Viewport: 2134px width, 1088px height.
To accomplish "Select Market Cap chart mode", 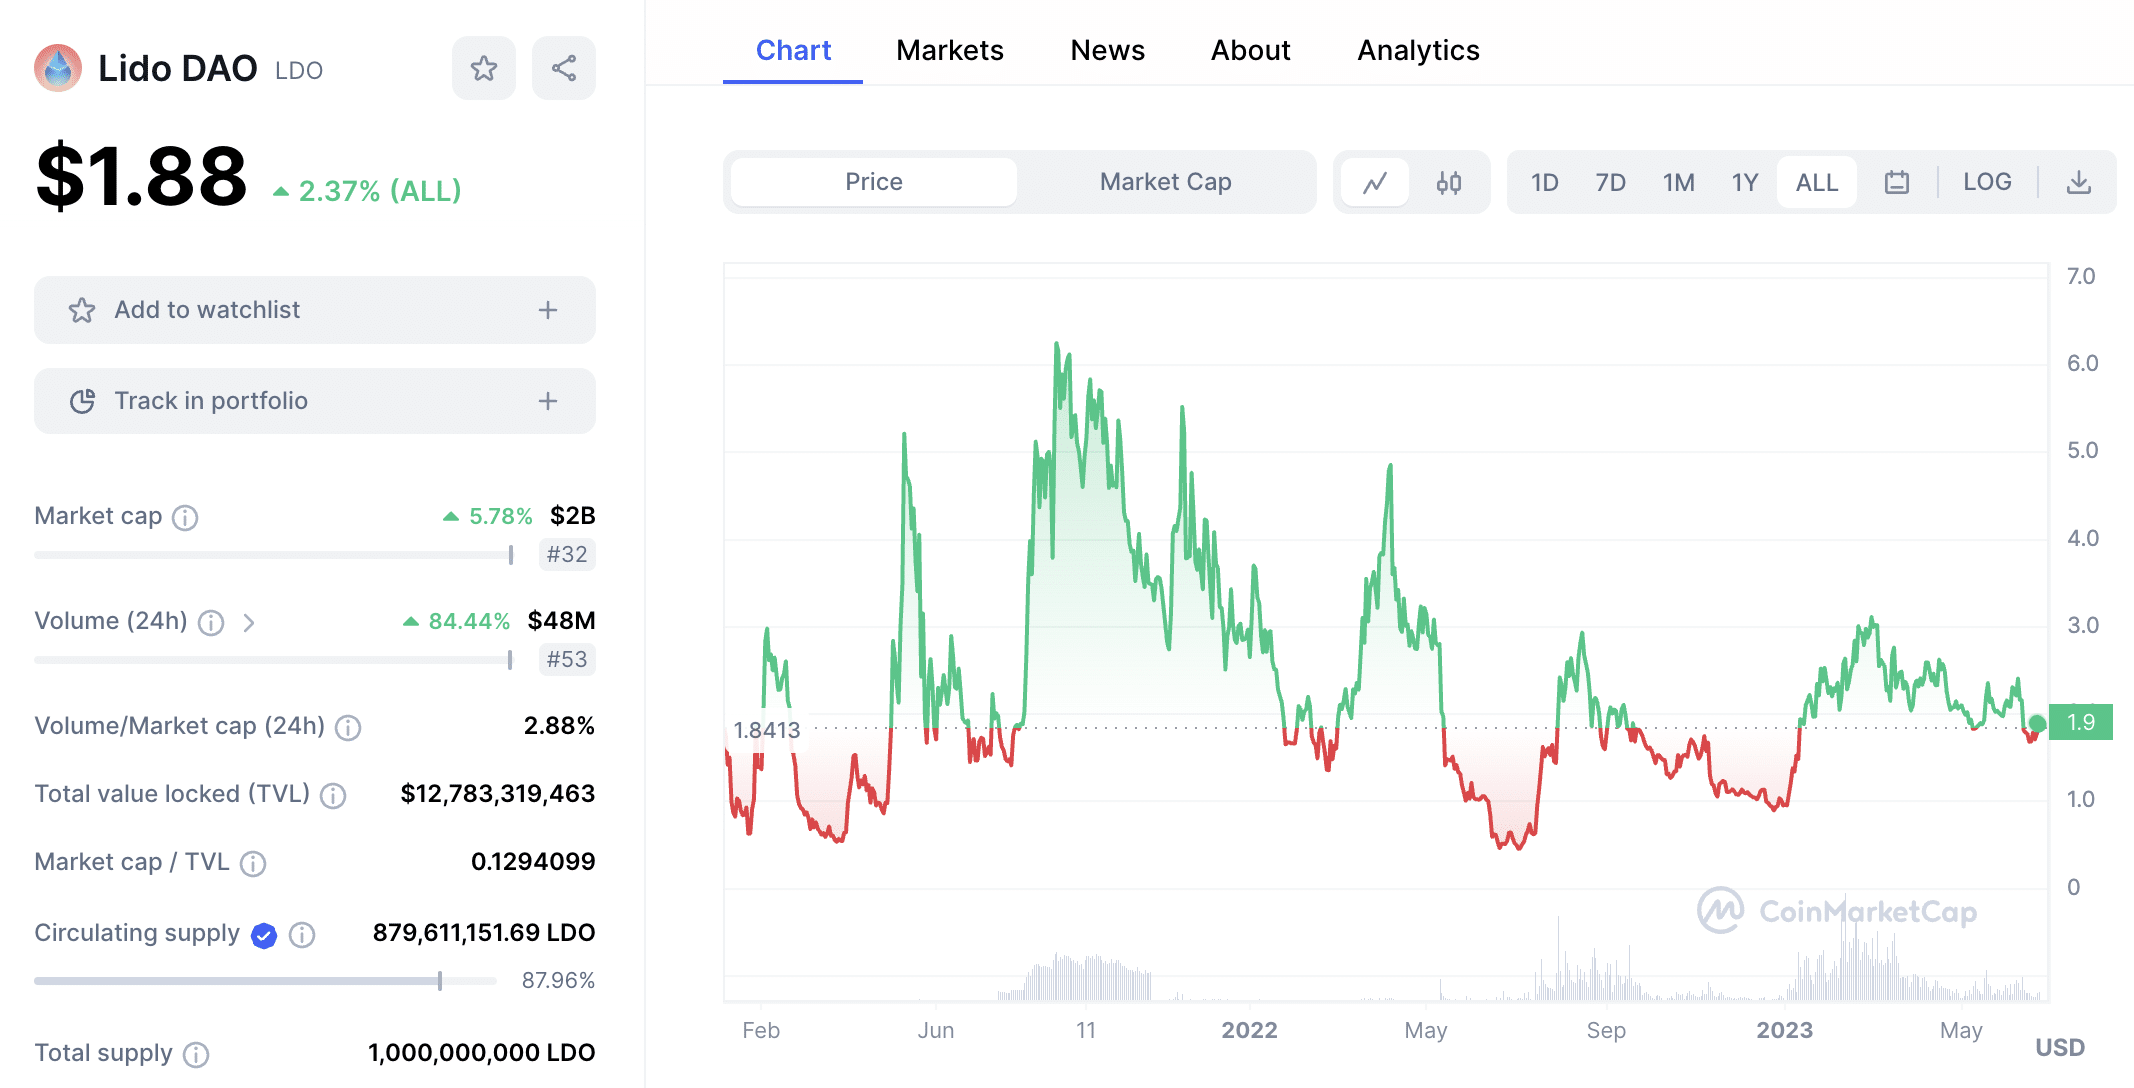I will 1165,182.
